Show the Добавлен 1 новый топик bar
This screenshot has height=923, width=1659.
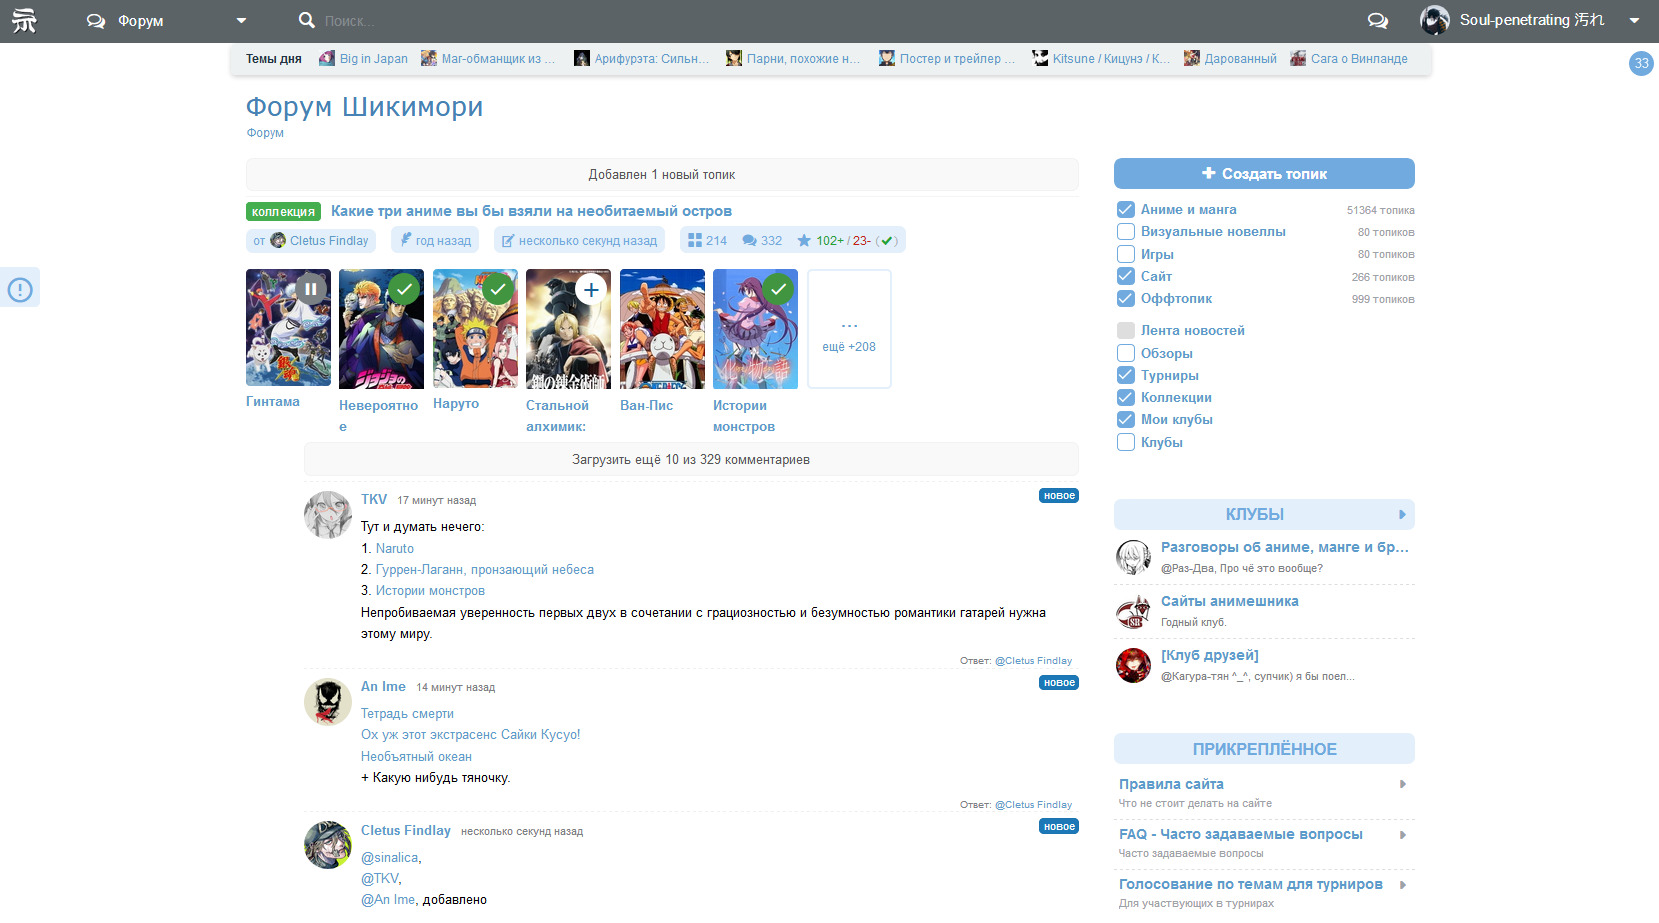click(x=662, y=174)
